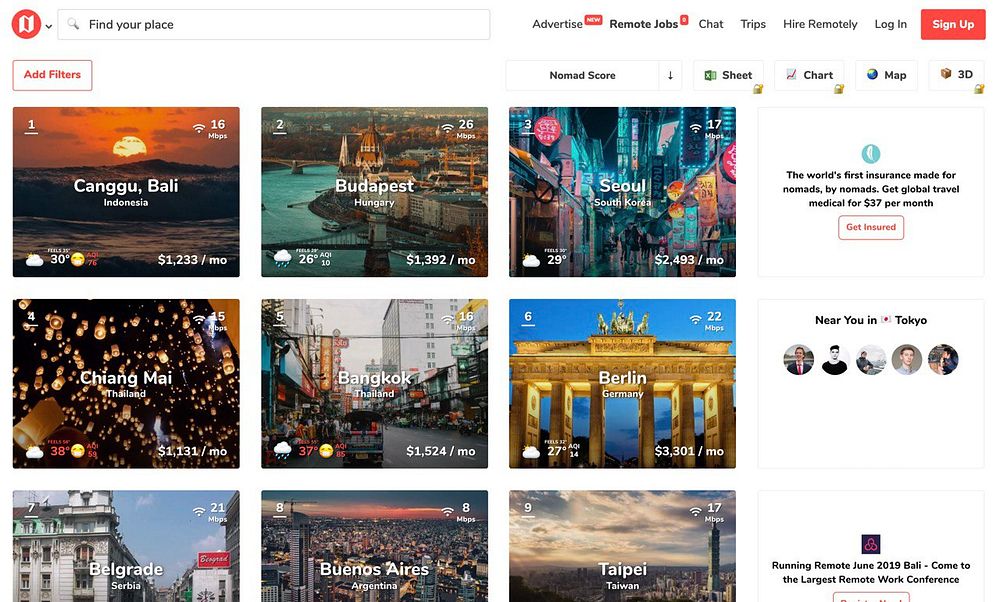The width and height of the screenshot is (1000, 602).
Task: Click the weather icon on Berlin card
Action: click(531, 452)
